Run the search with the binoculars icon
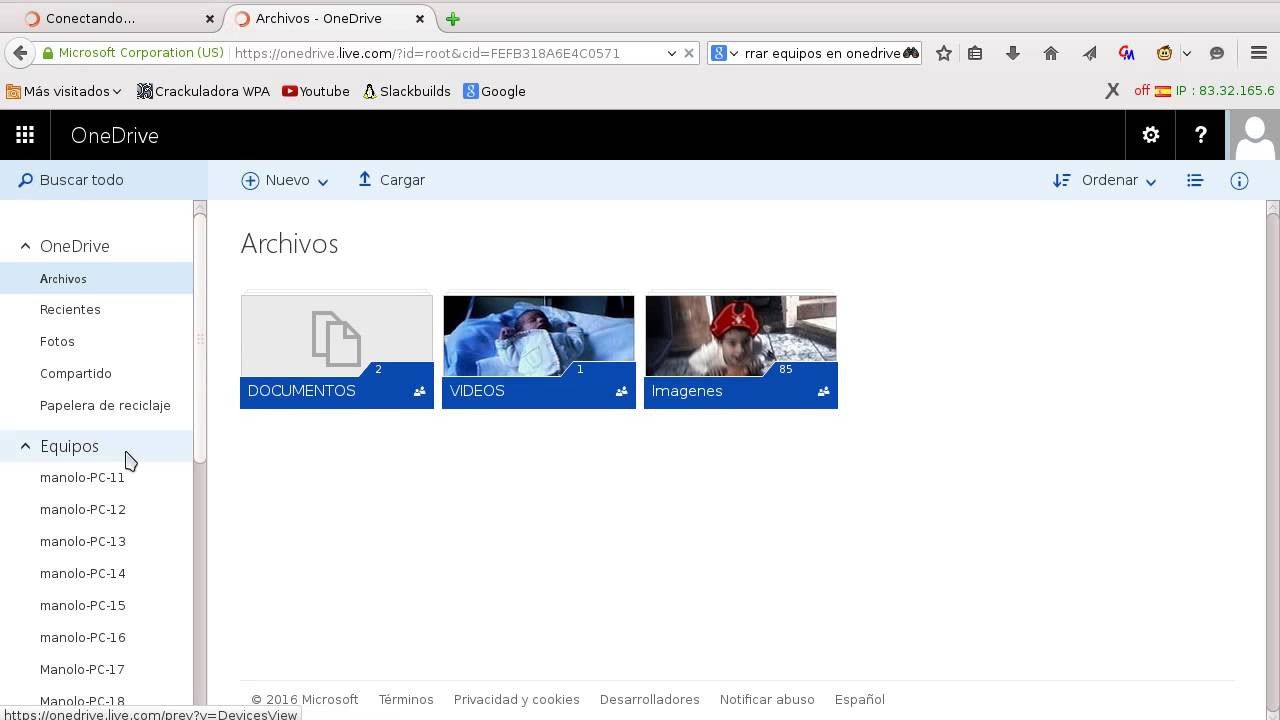Viewport: 1280px width, 720px height. click(x=911, y=53)
